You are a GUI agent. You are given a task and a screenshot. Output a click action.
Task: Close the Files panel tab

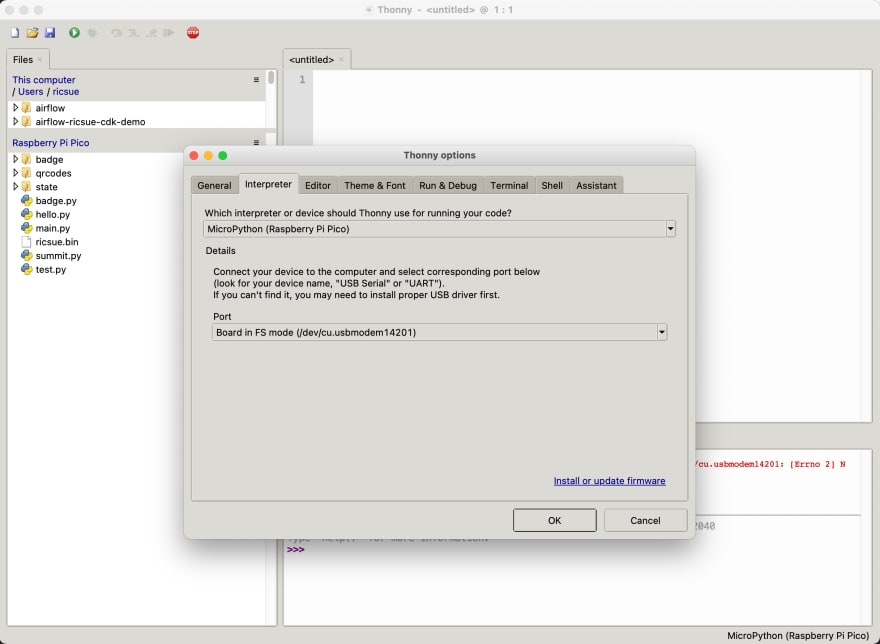point(40,60)
